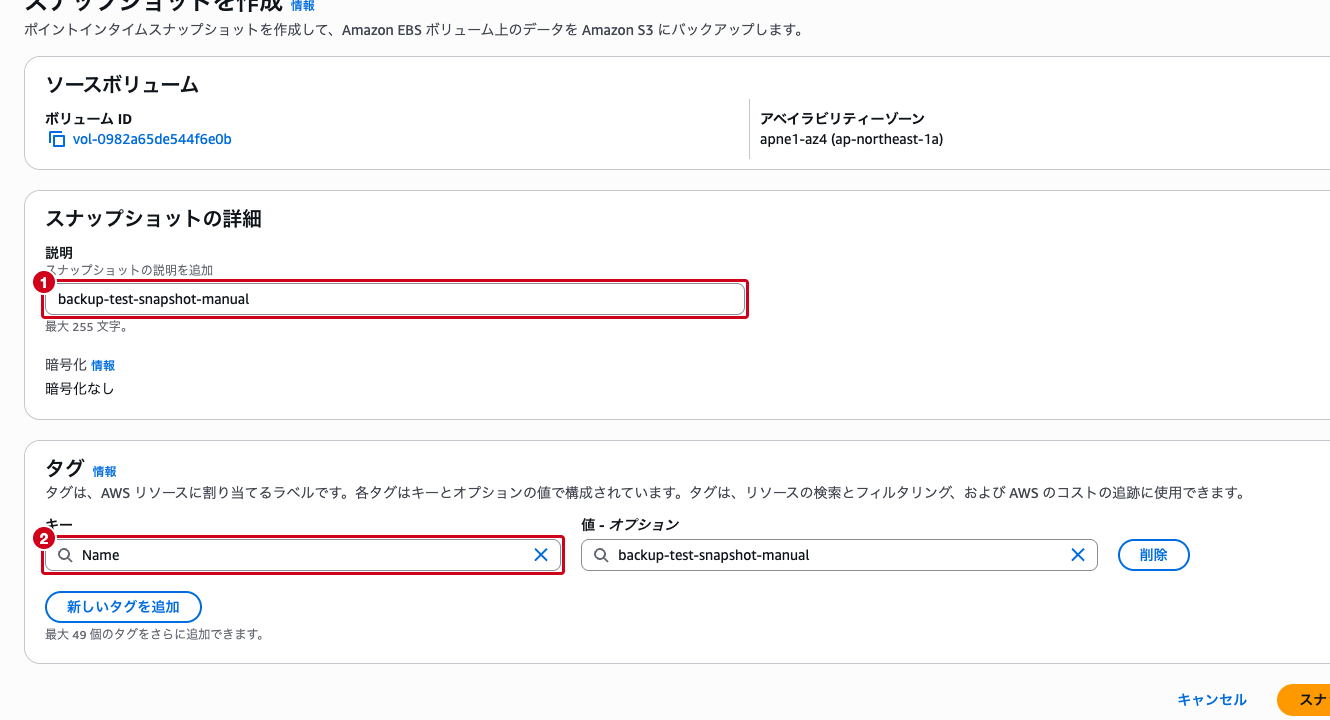Image resolution: width=1330 pixels, height=720 pixels.
Task: Open the 情報 link beside タグ heading
Action: click(104, 471)
